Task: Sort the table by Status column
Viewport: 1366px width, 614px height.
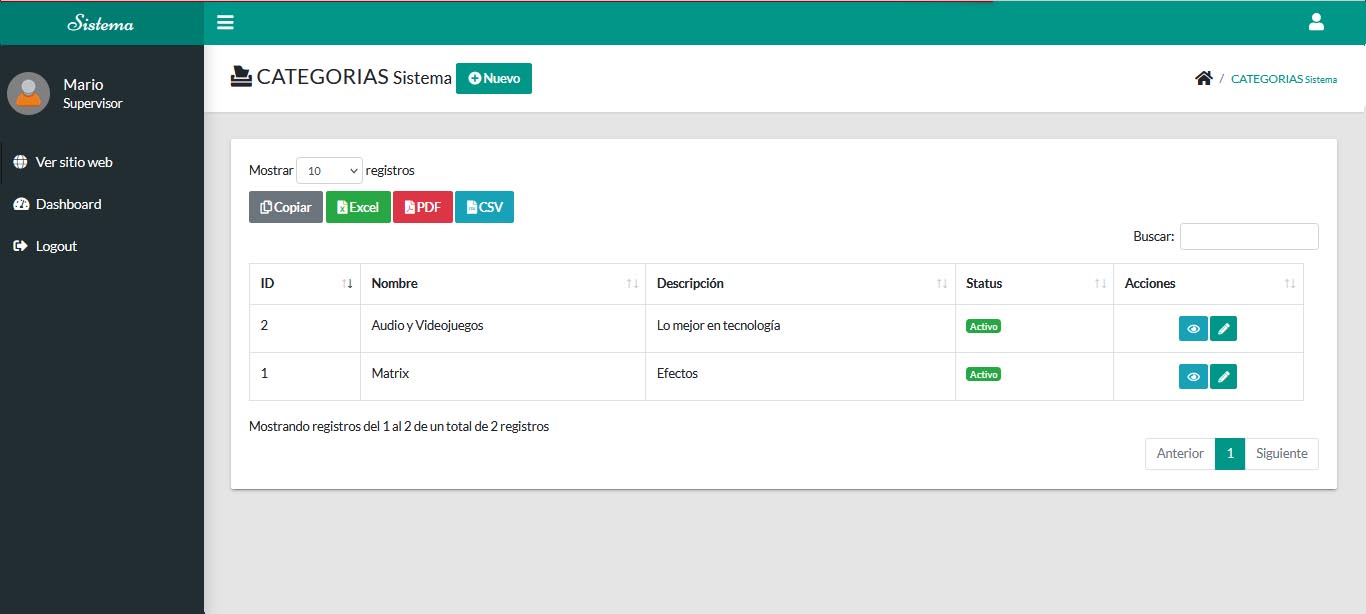Action: [x=1033, y=284]
